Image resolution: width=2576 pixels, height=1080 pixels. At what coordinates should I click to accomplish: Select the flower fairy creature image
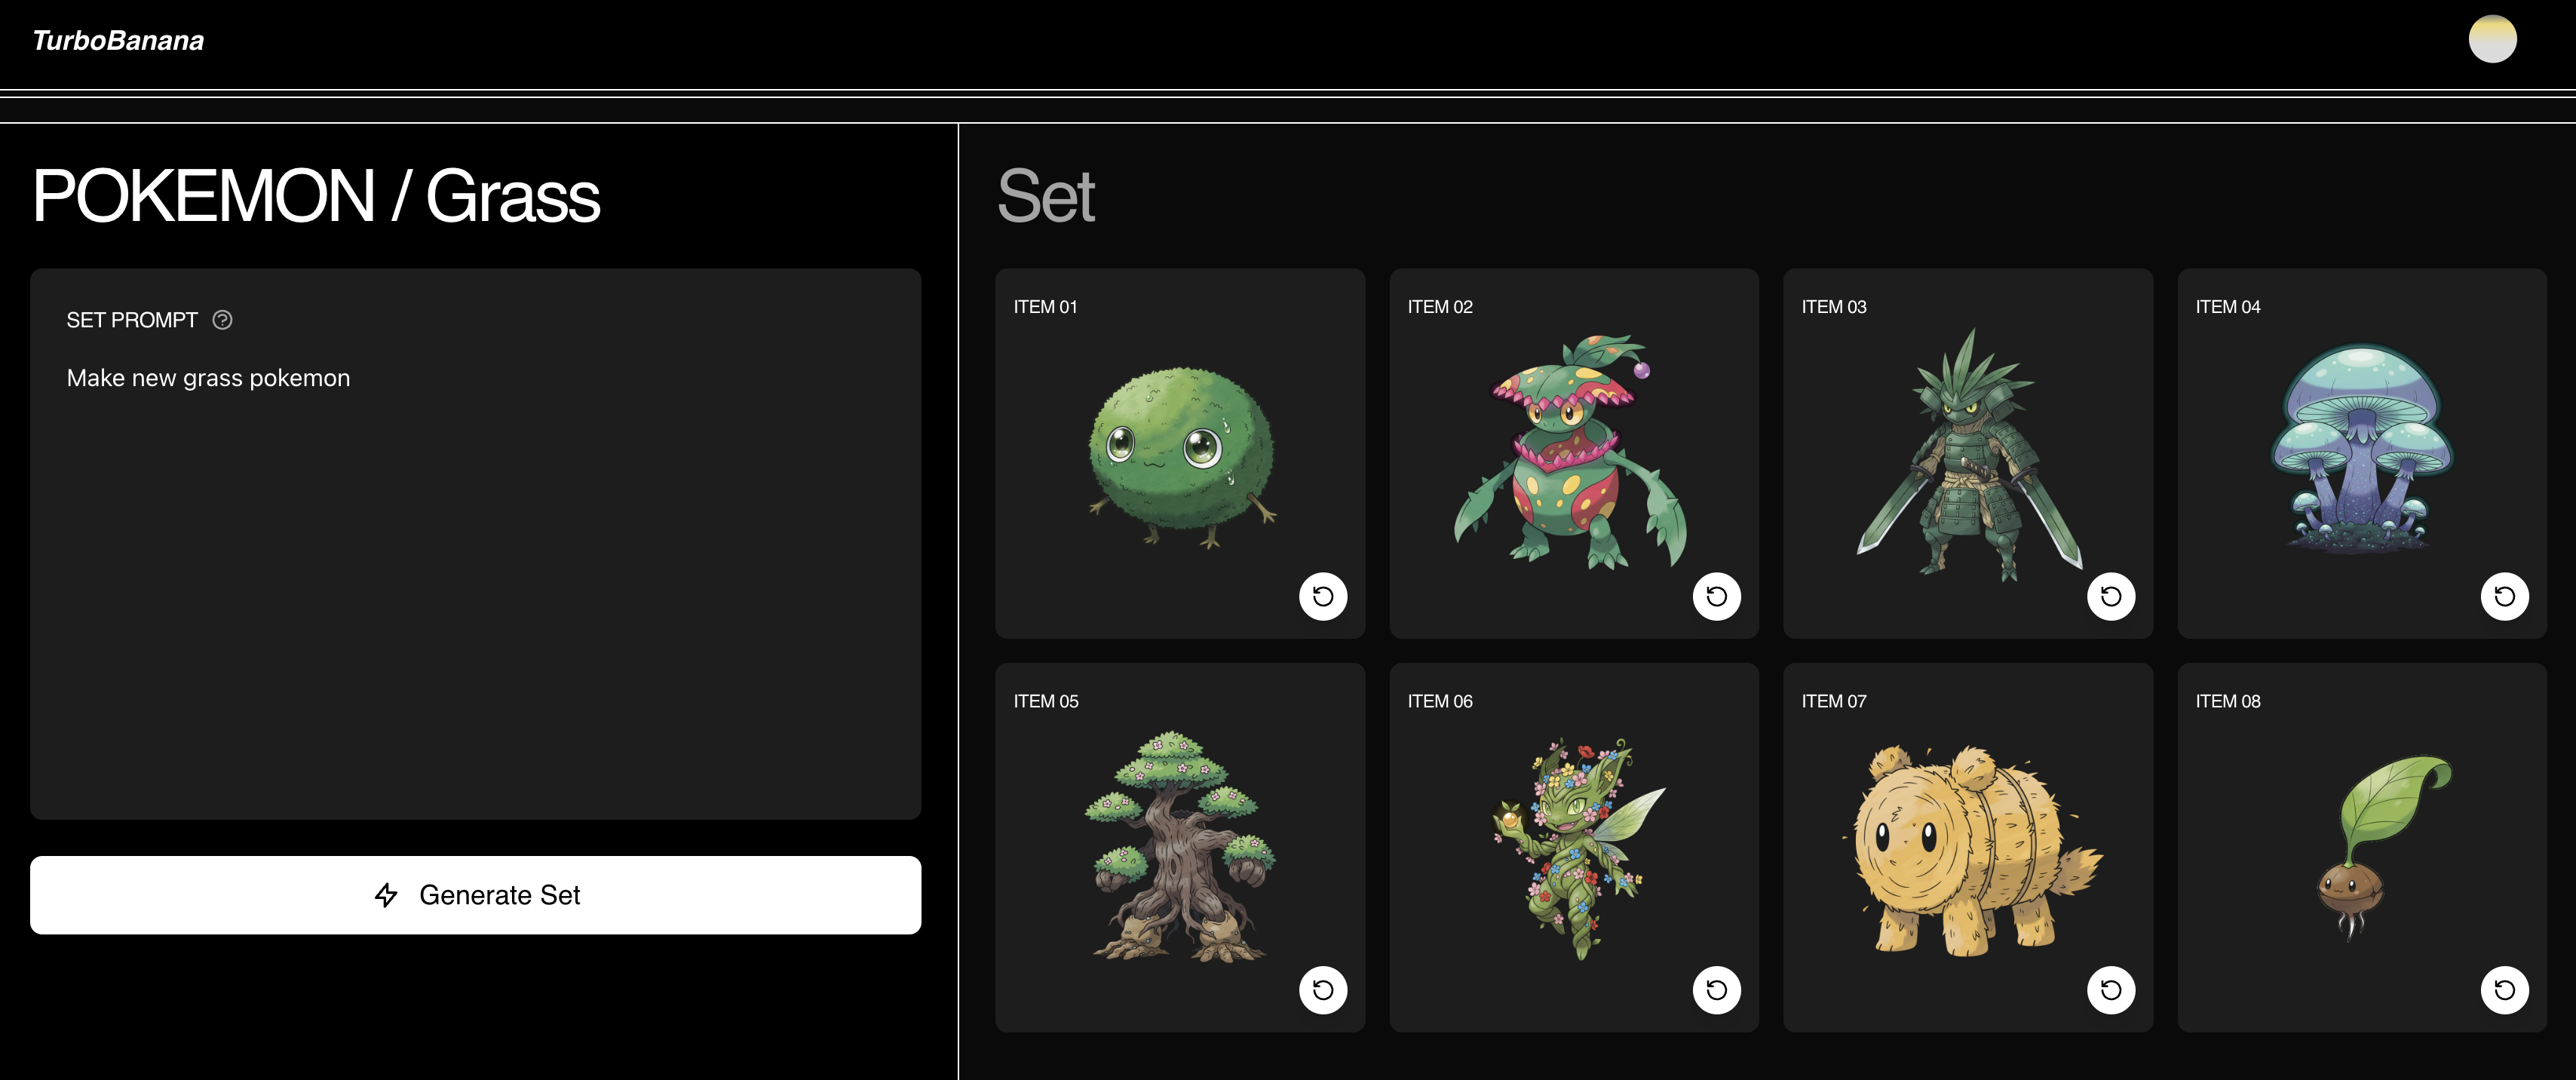click(1578, 850)
